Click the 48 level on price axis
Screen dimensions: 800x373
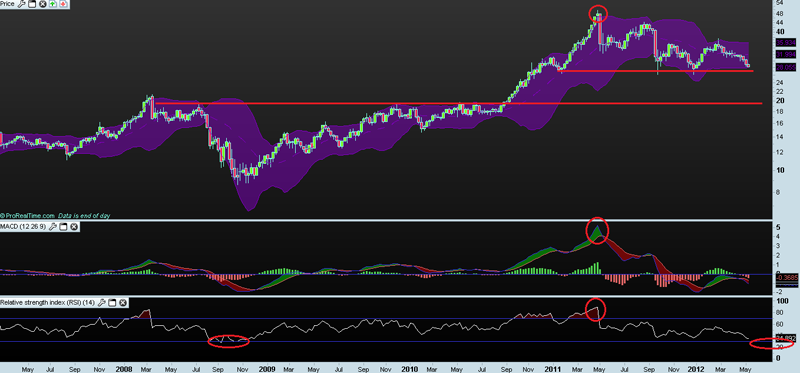coord(780,13)
